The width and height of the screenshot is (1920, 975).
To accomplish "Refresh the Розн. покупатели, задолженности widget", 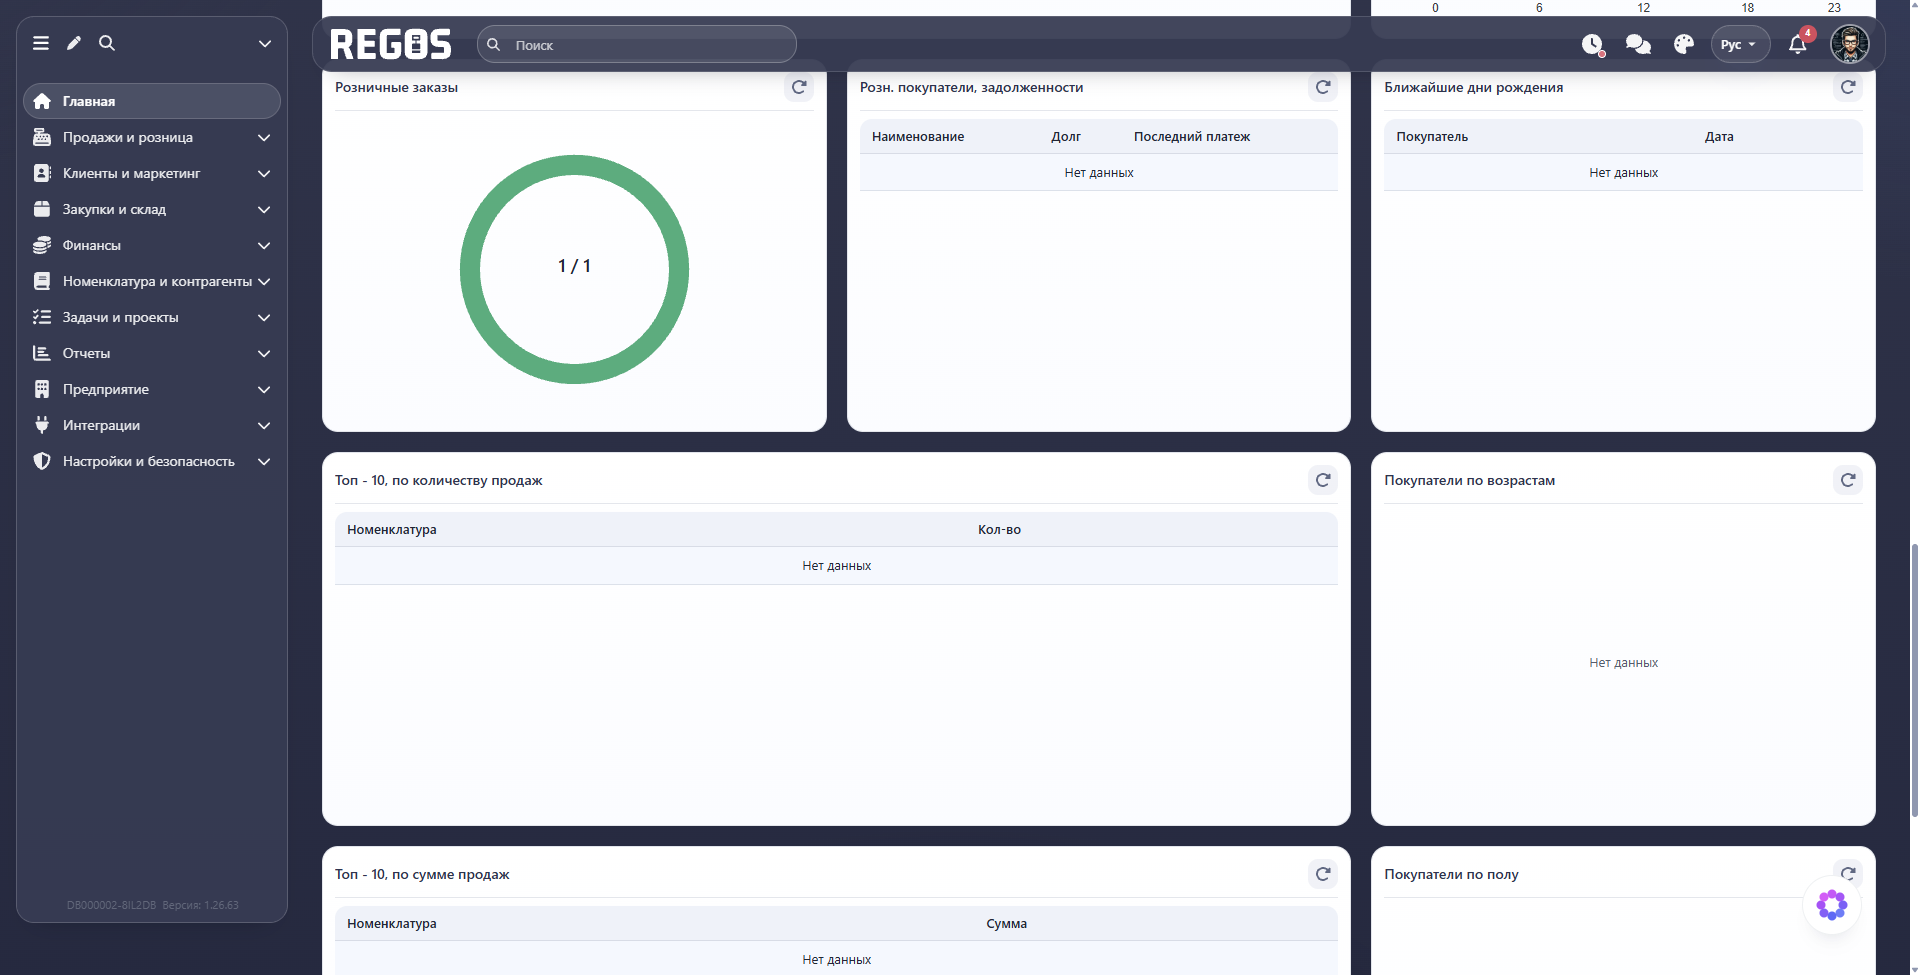I will (x=1323, y=87).
